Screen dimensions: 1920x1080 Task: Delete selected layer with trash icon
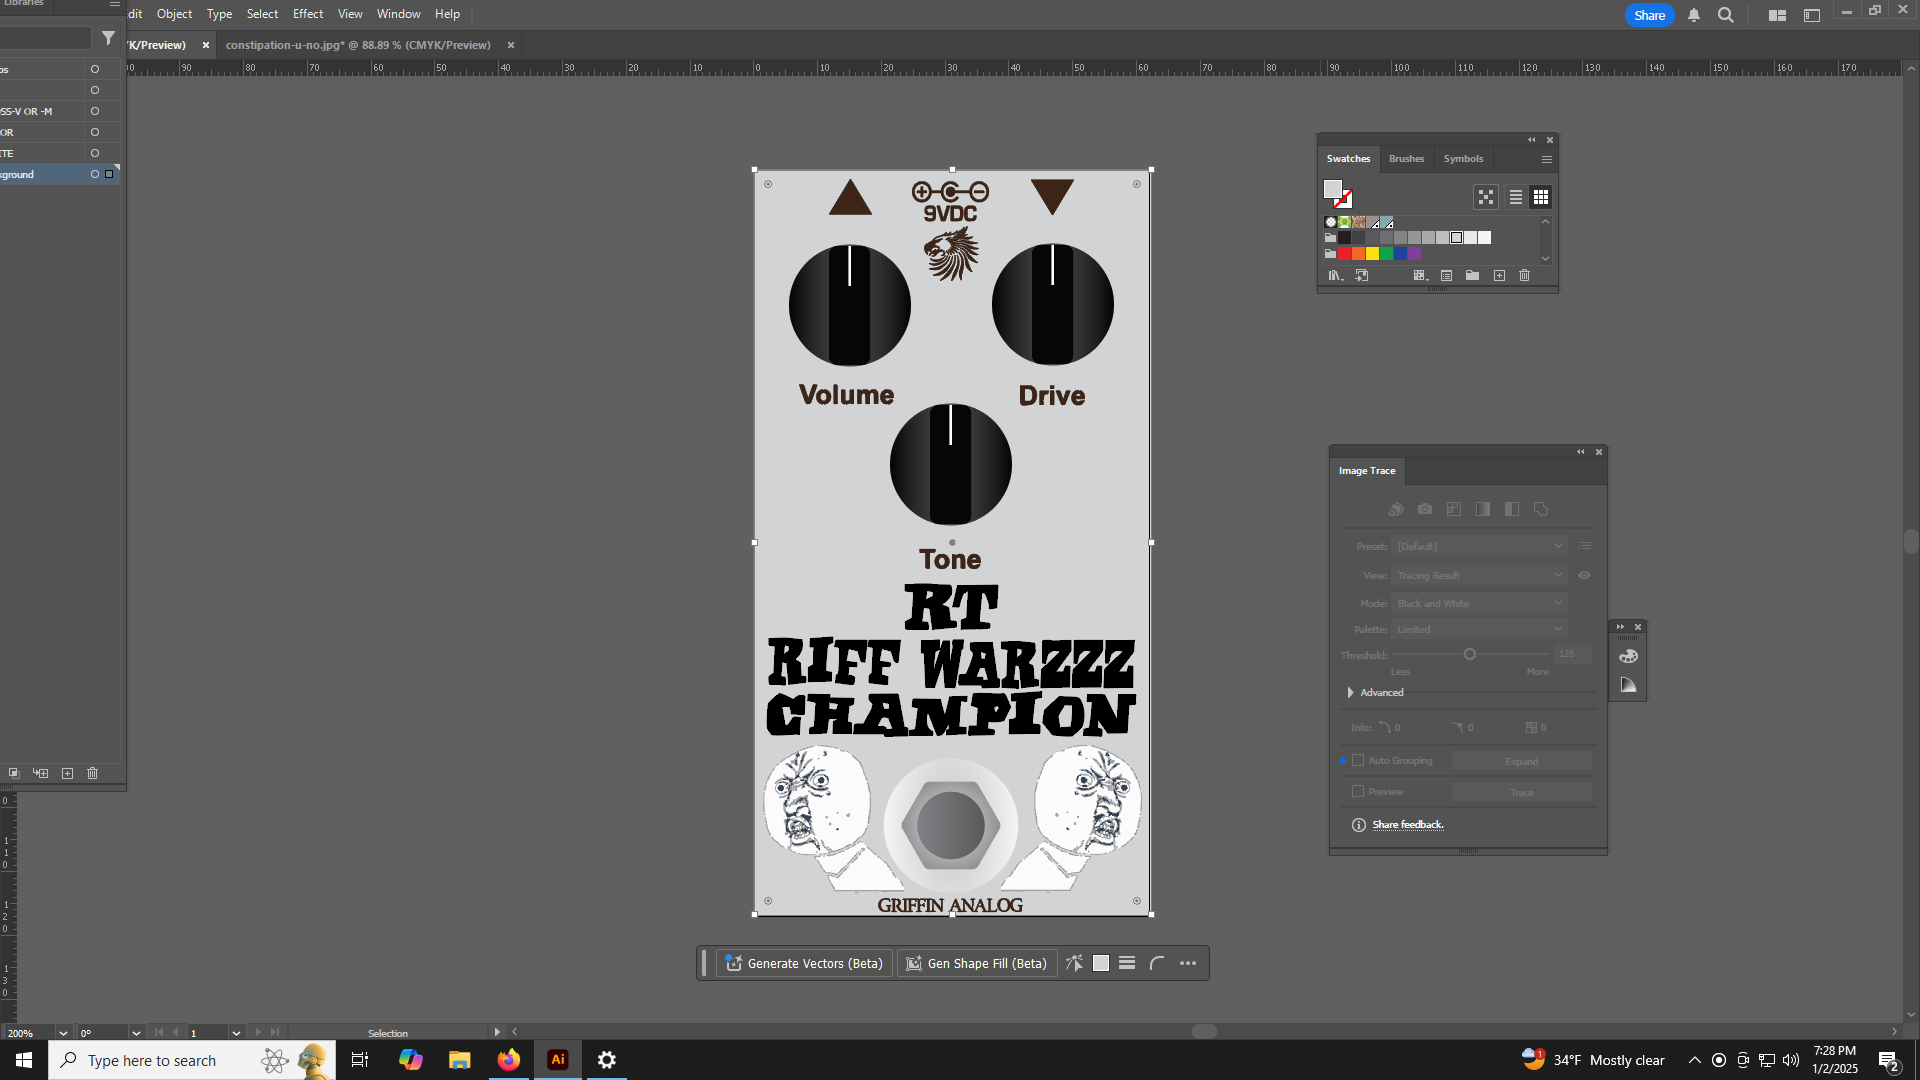(x=93, y=774)
